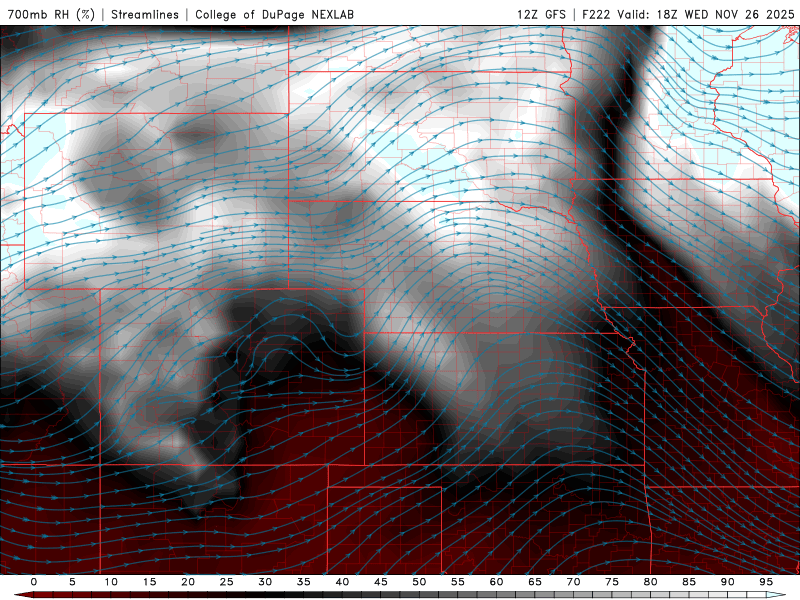Click the "95" colorbar scale label

click(766, 582)
